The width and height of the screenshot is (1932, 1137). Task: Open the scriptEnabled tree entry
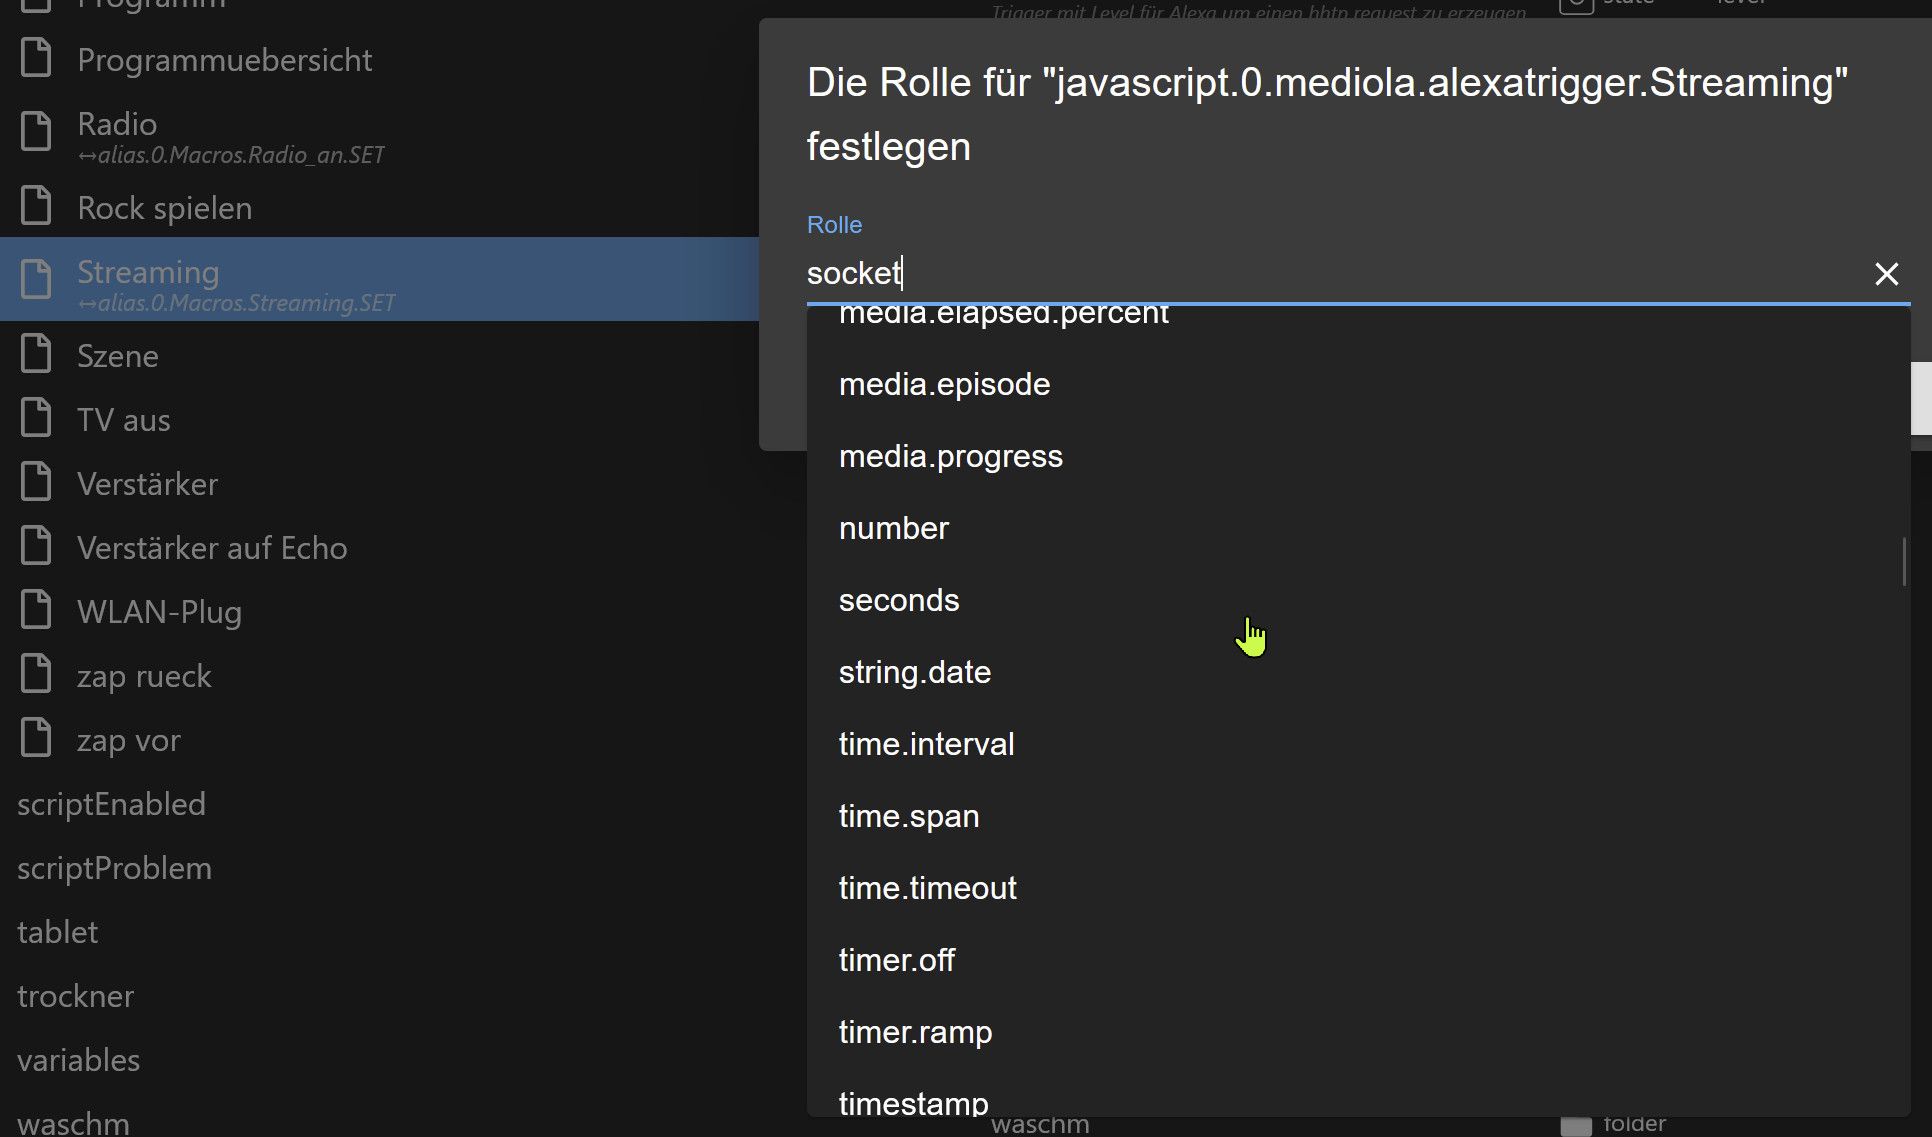click(111, 804)
